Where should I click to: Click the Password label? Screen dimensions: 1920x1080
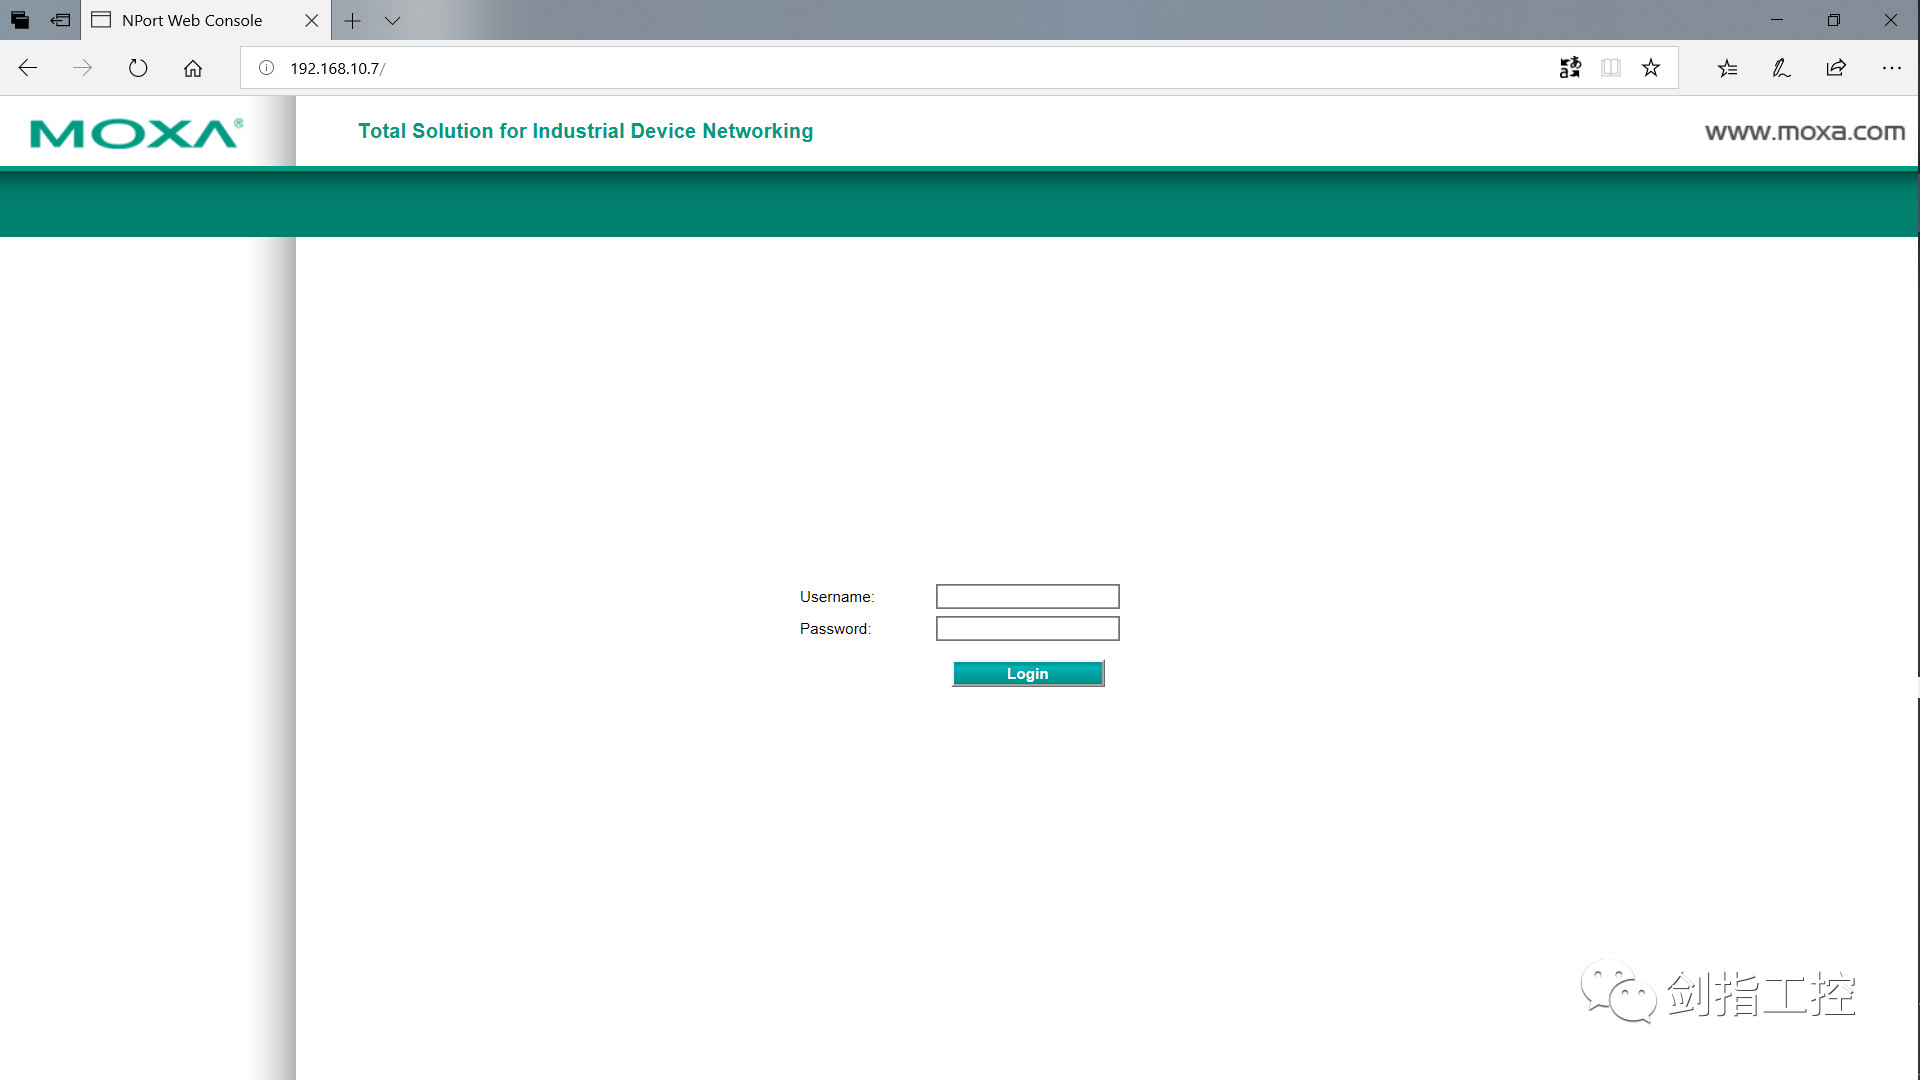(x=836, y=629)
